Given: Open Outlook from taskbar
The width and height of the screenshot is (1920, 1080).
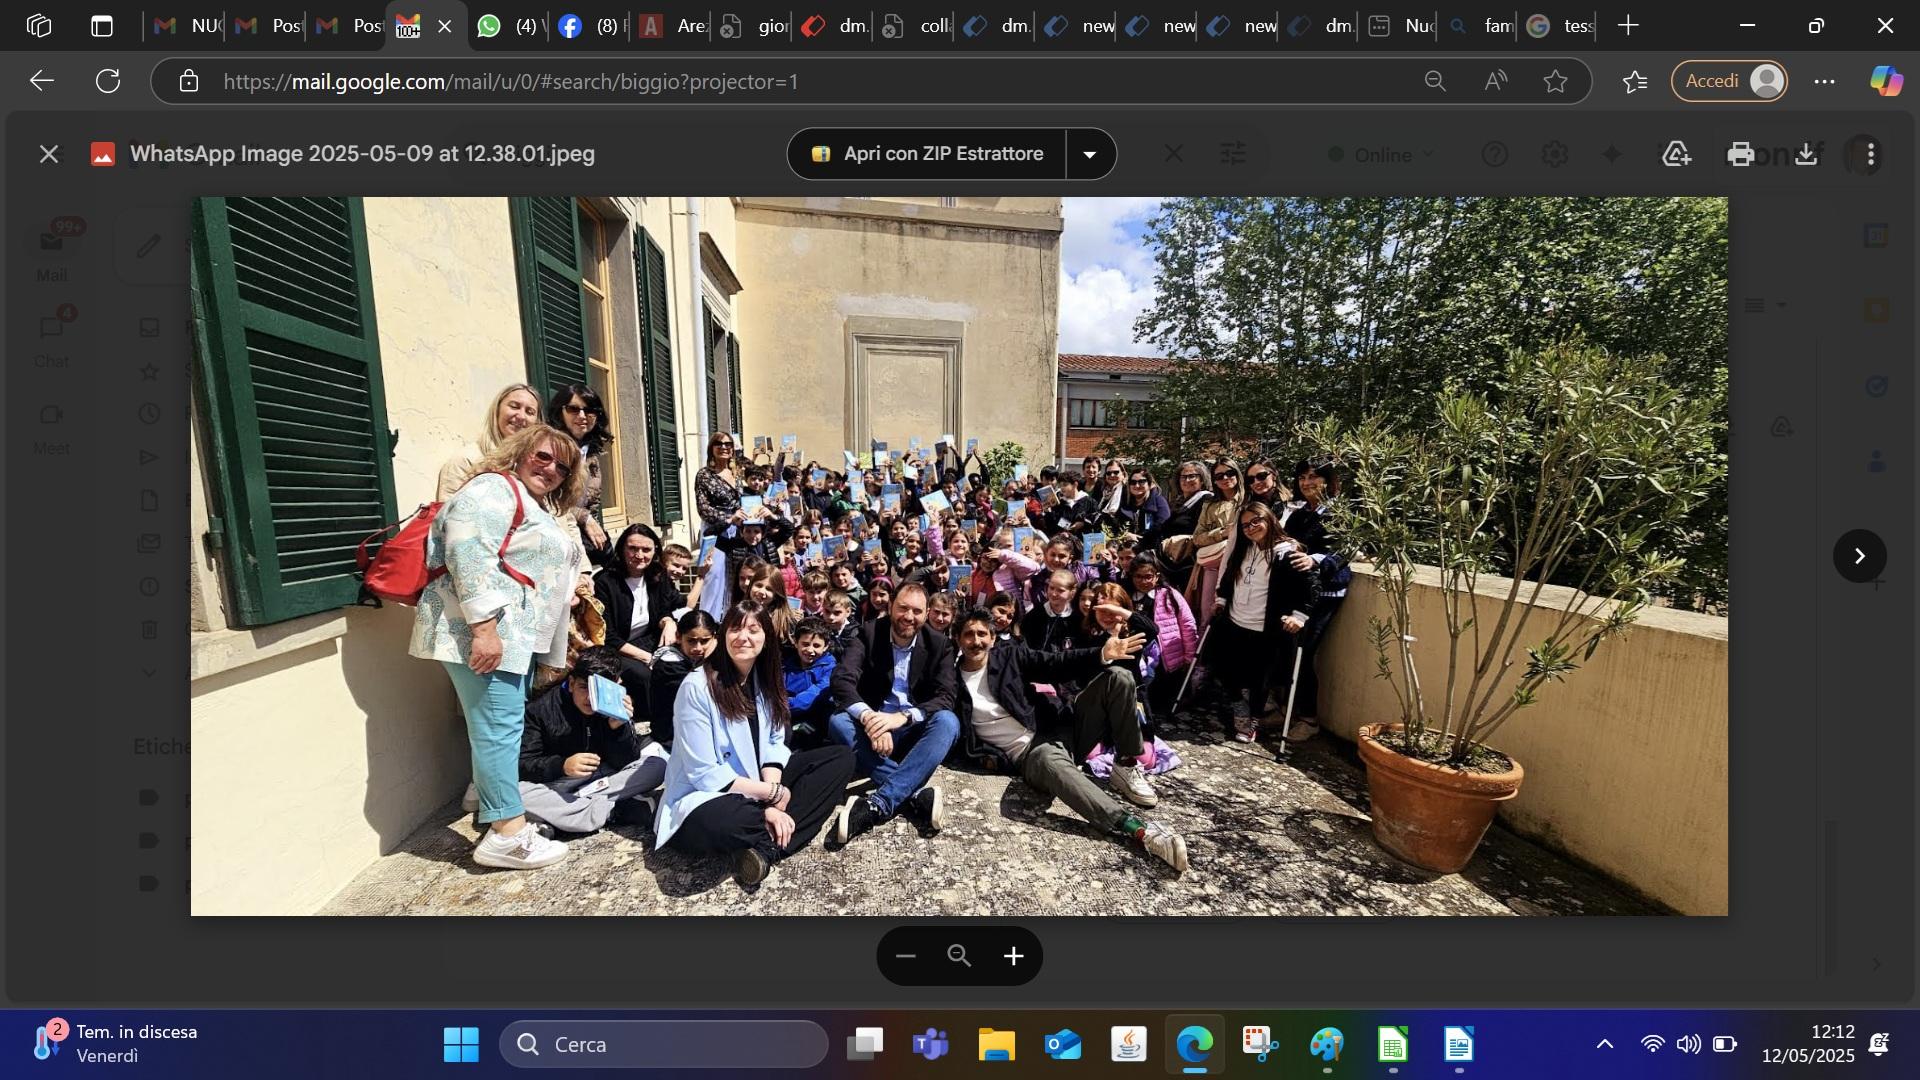Looking at the screenshot, I should (1063, 1045).
